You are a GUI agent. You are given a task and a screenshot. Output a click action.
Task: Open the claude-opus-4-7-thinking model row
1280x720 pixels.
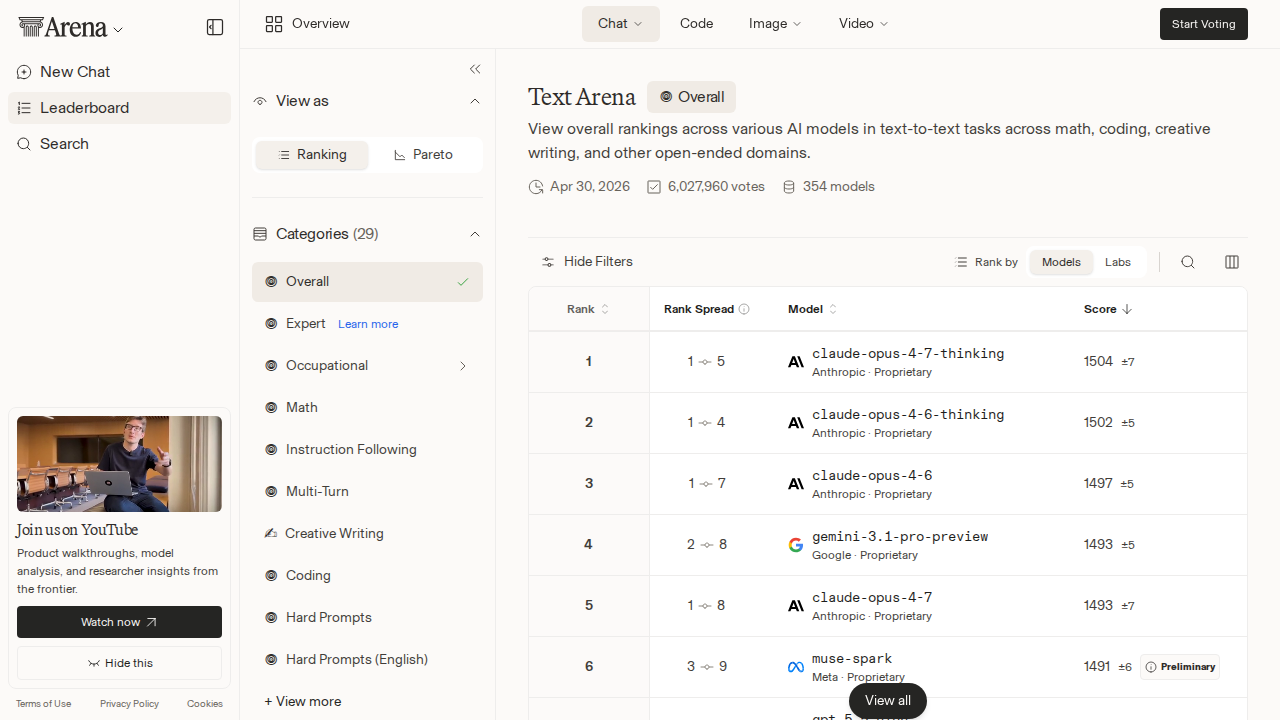888,362
